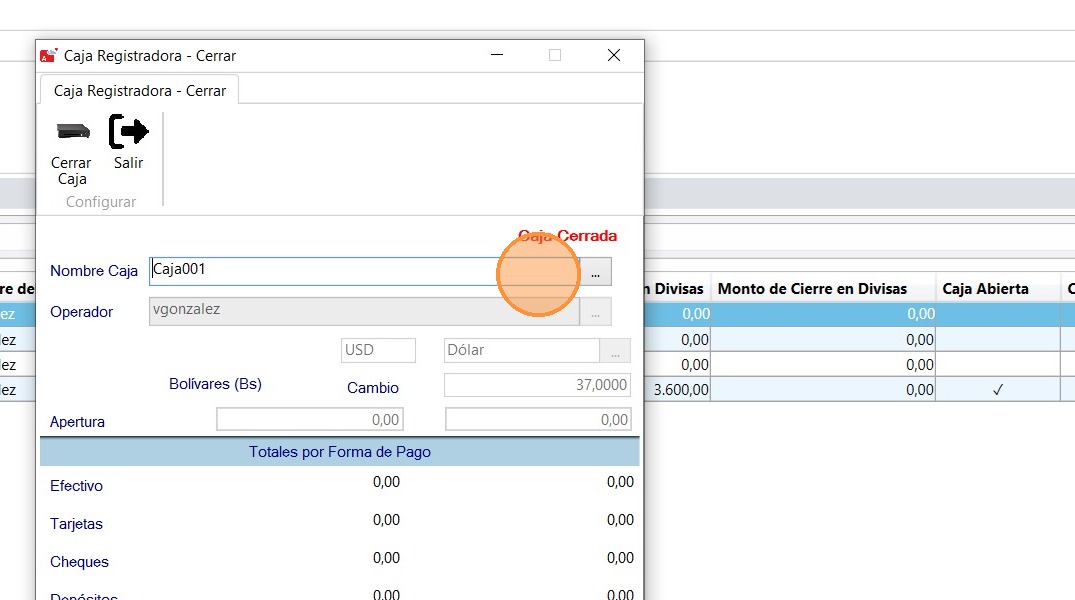Click the Operador label
Image resolution: width=1075 pixels, height=600 pixels.
point(82,312)
